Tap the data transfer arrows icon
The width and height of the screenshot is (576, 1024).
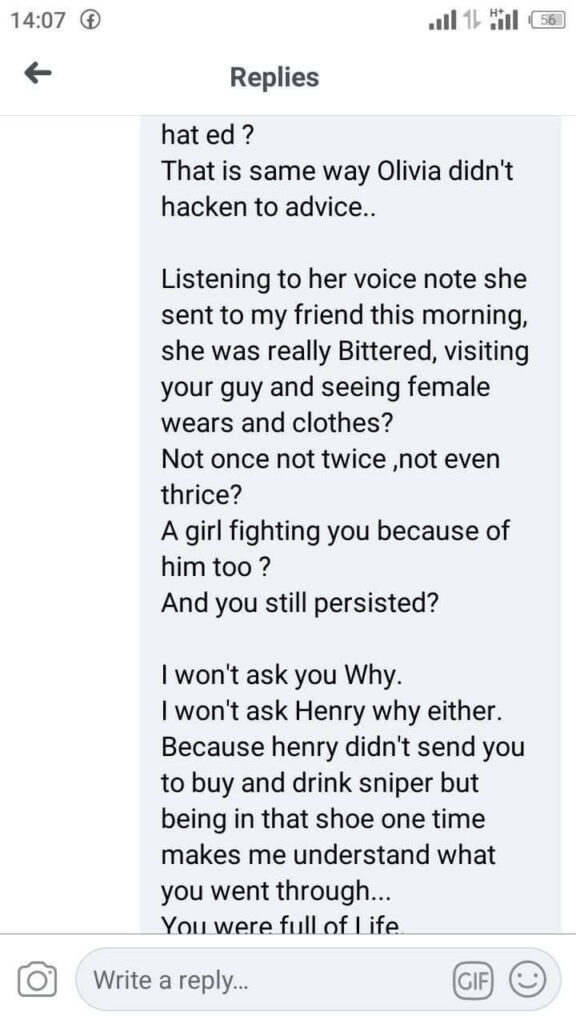(x=469, y=22)
